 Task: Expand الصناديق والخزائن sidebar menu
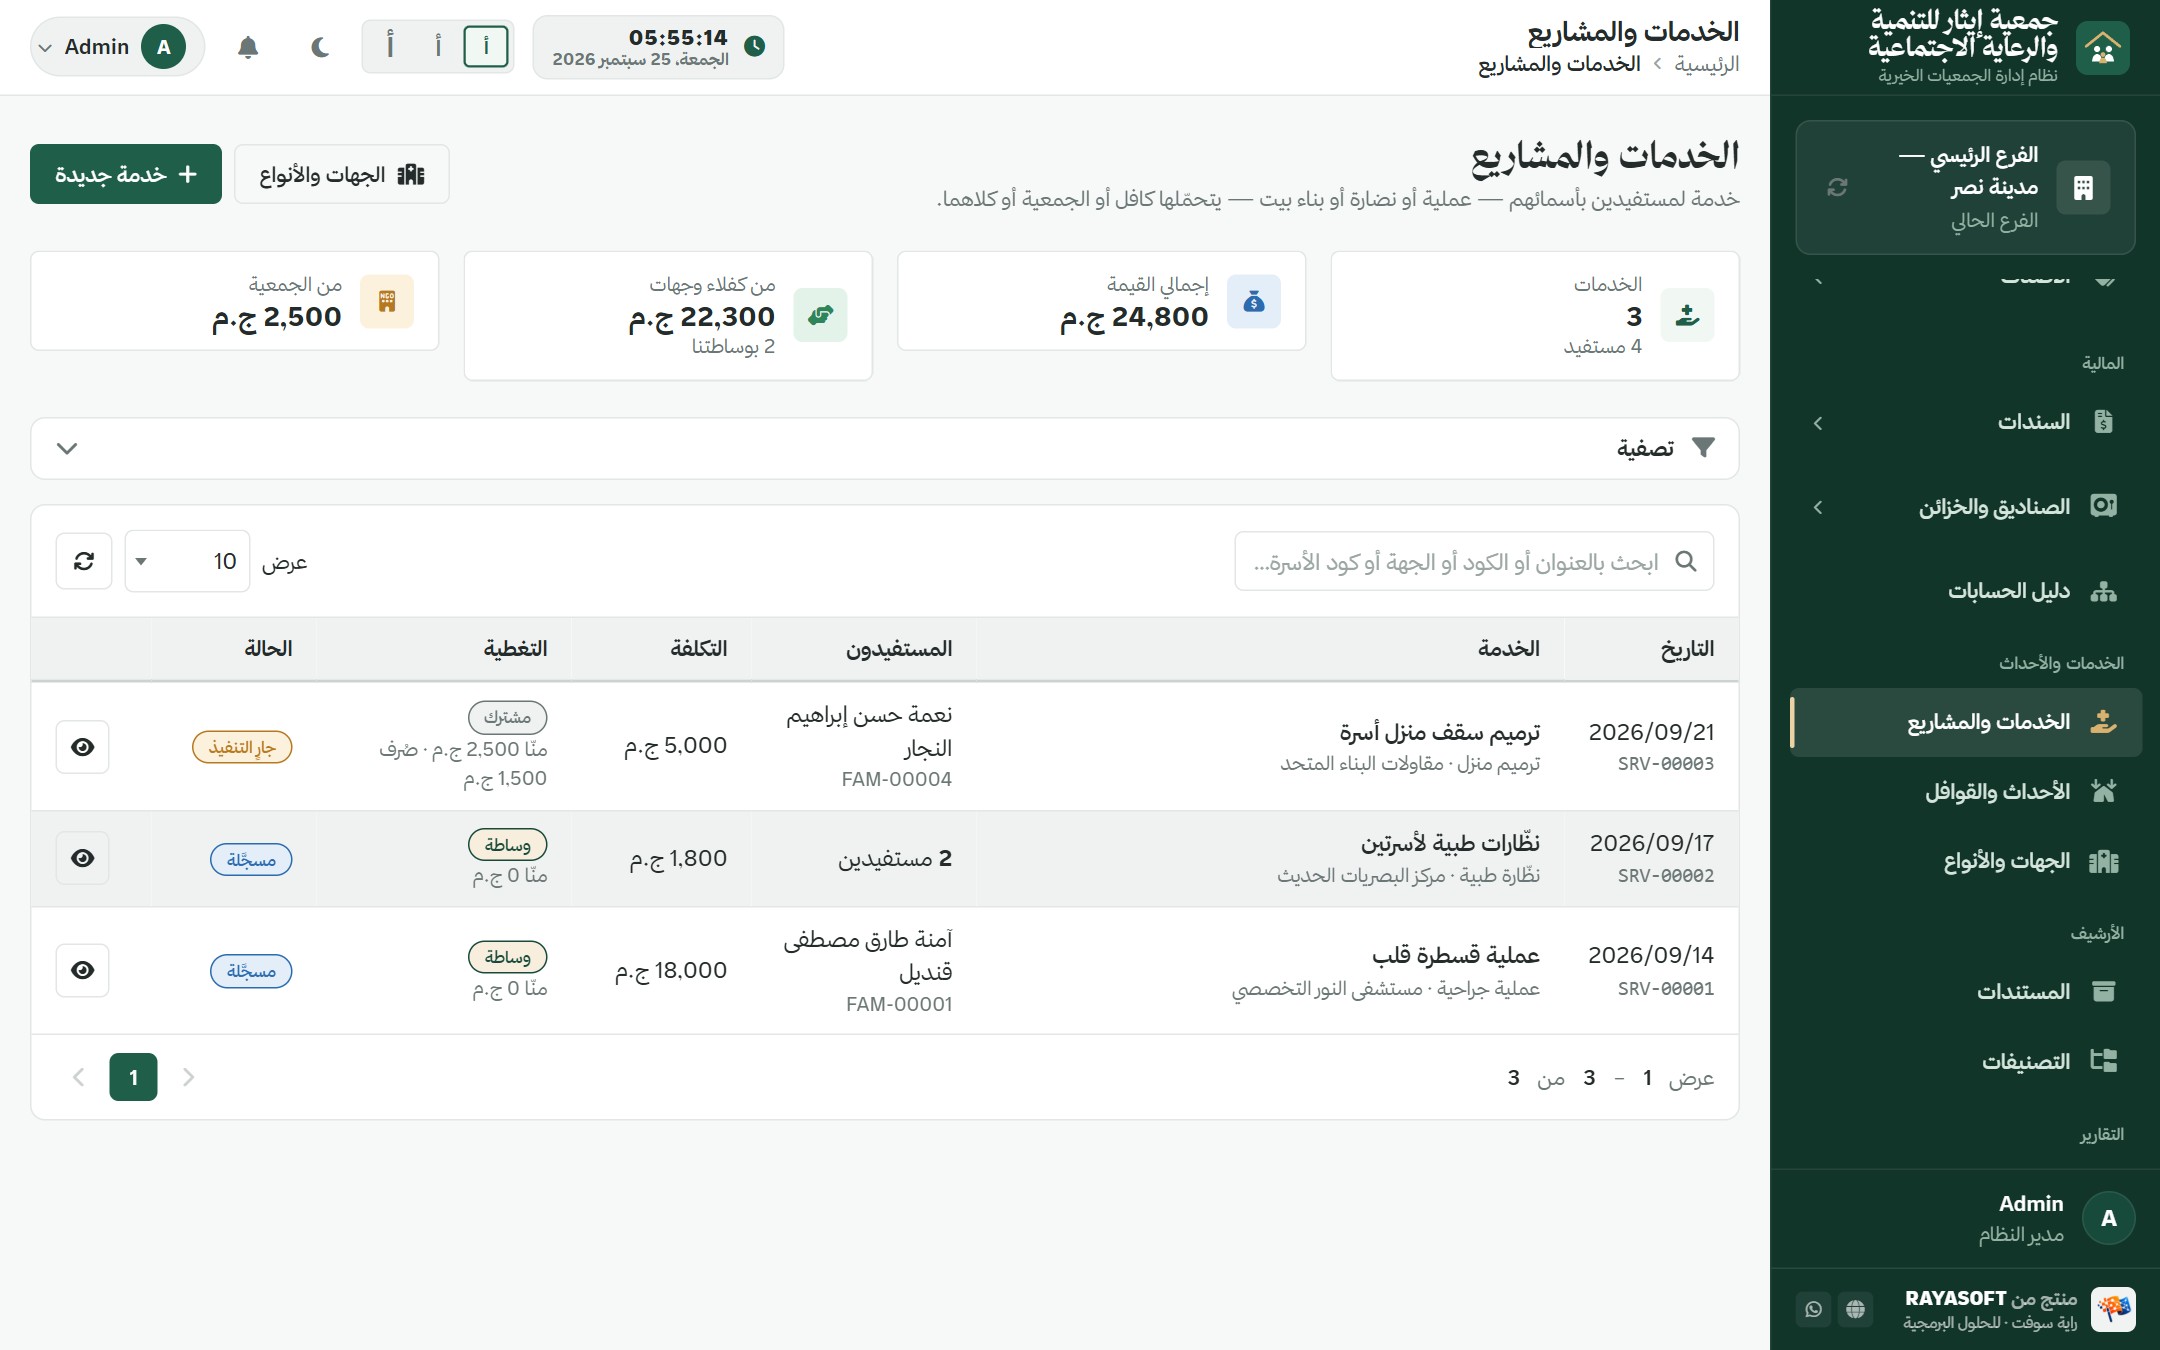1966,507
